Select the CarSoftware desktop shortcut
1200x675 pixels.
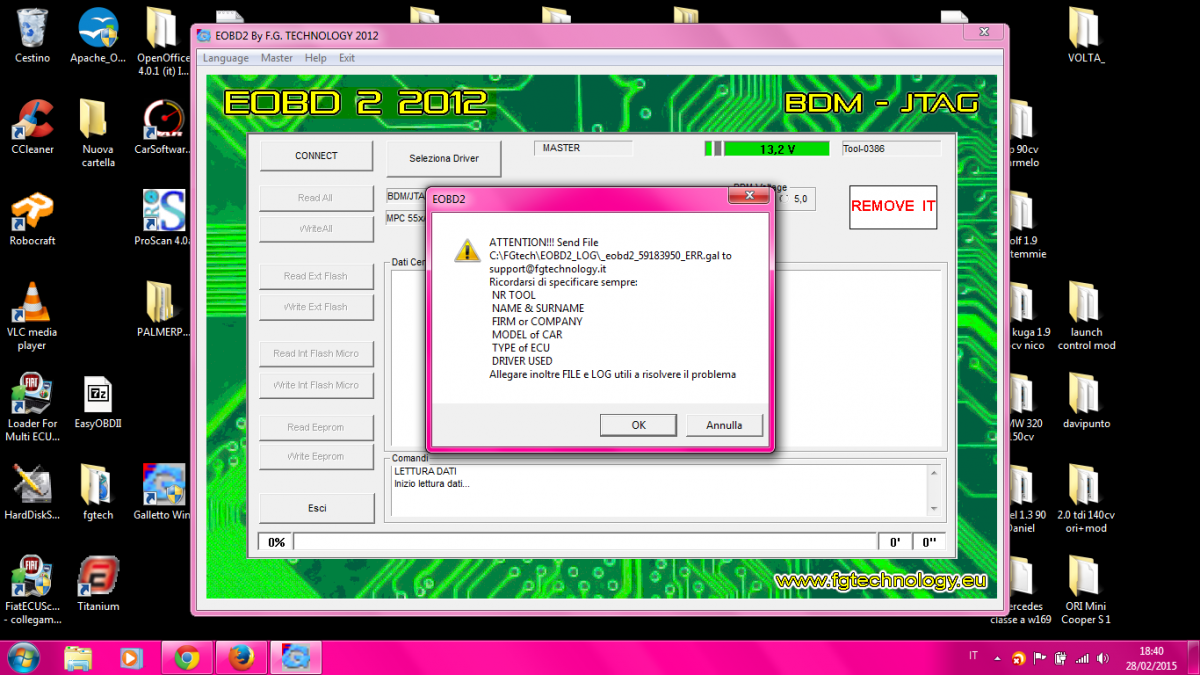tap(163, 126)
